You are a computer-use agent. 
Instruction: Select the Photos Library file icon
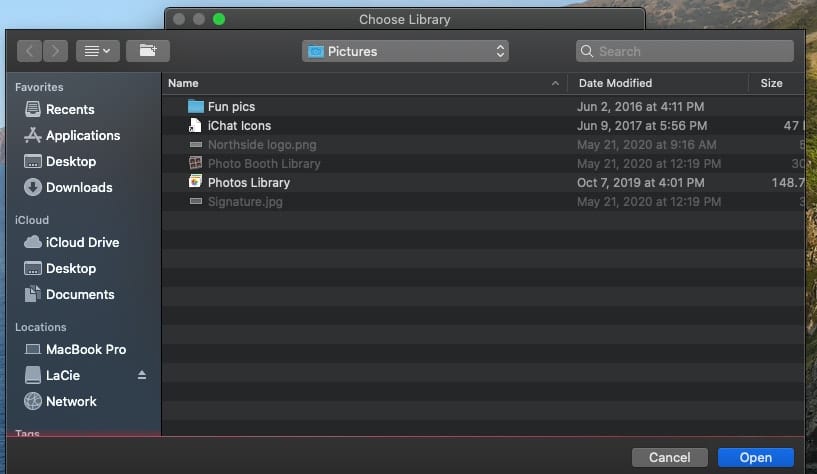click(x=196, y=183)
